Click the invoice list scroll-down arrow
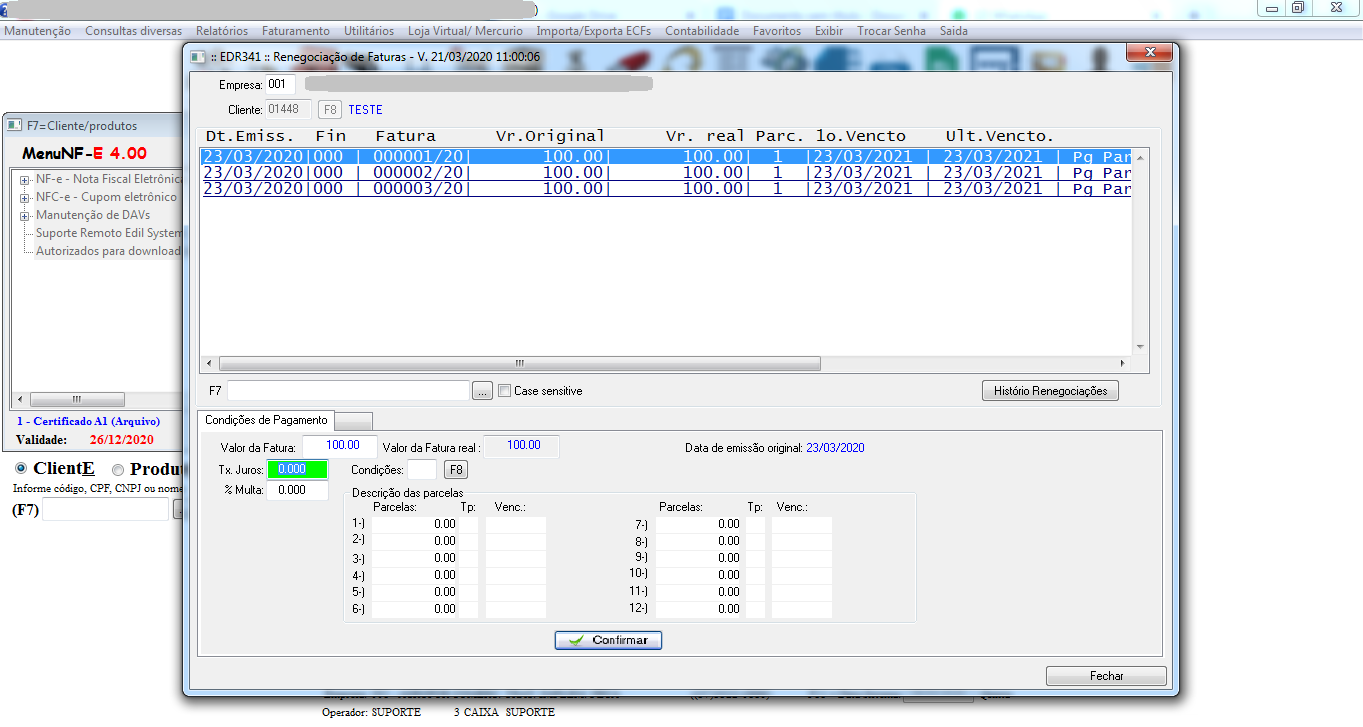Screen dimensions: 1363x727 click(x=1140, y=347)
